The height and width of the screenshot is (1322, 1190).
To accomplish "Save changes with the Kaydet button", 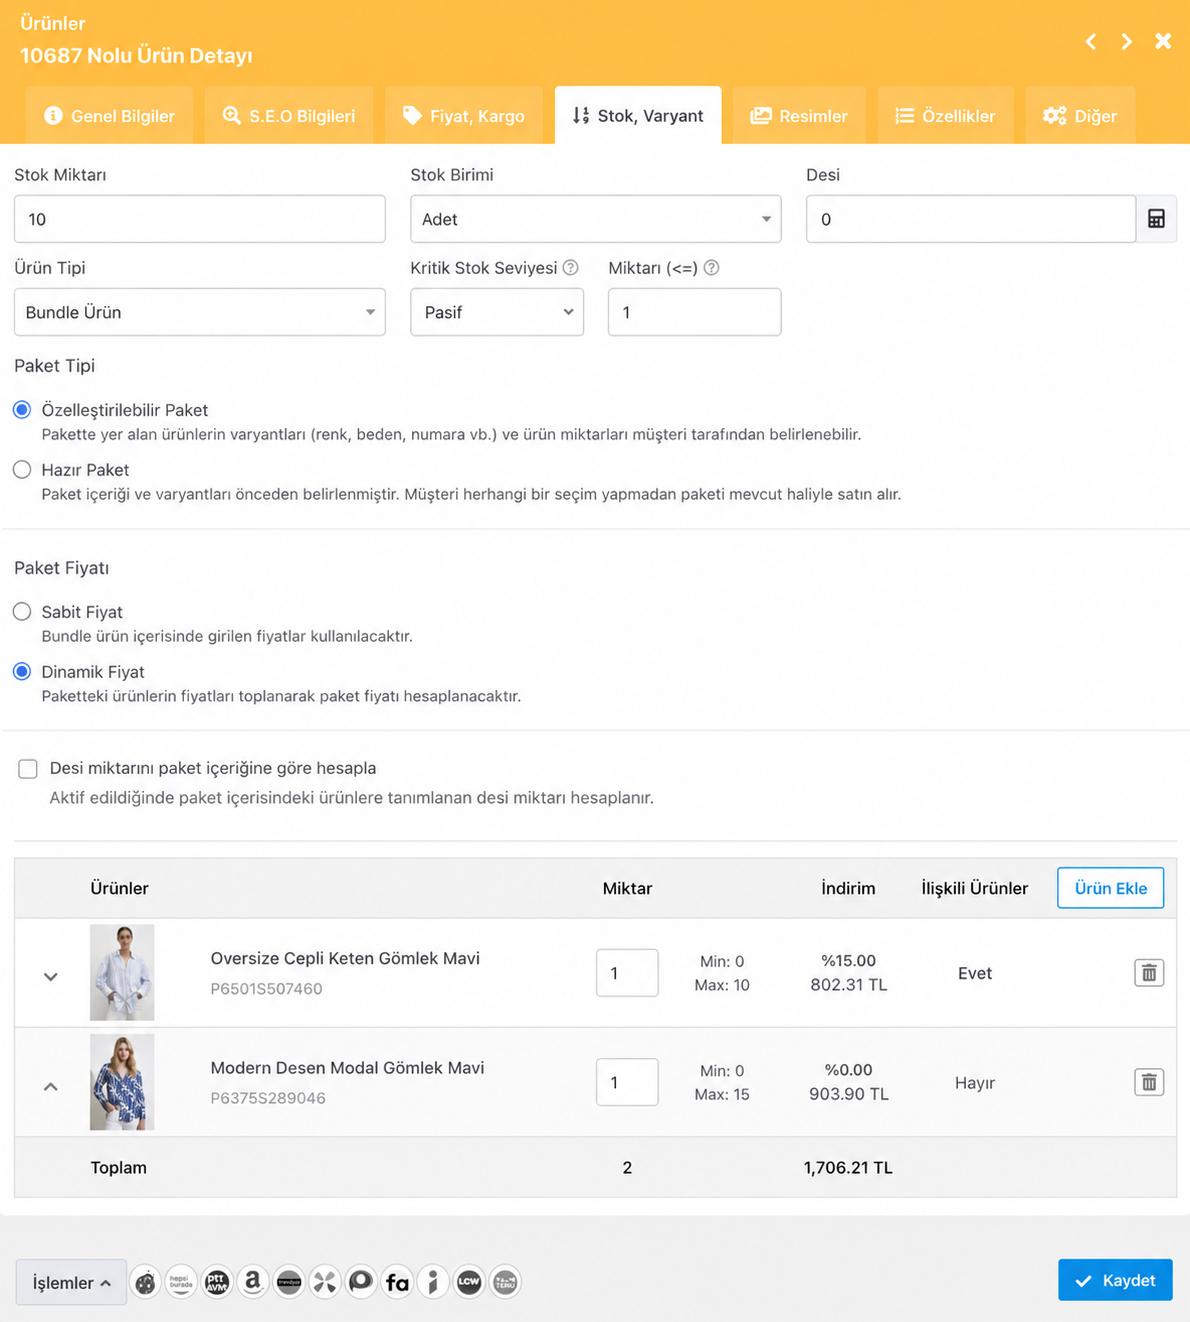I will point(1115,1280).
